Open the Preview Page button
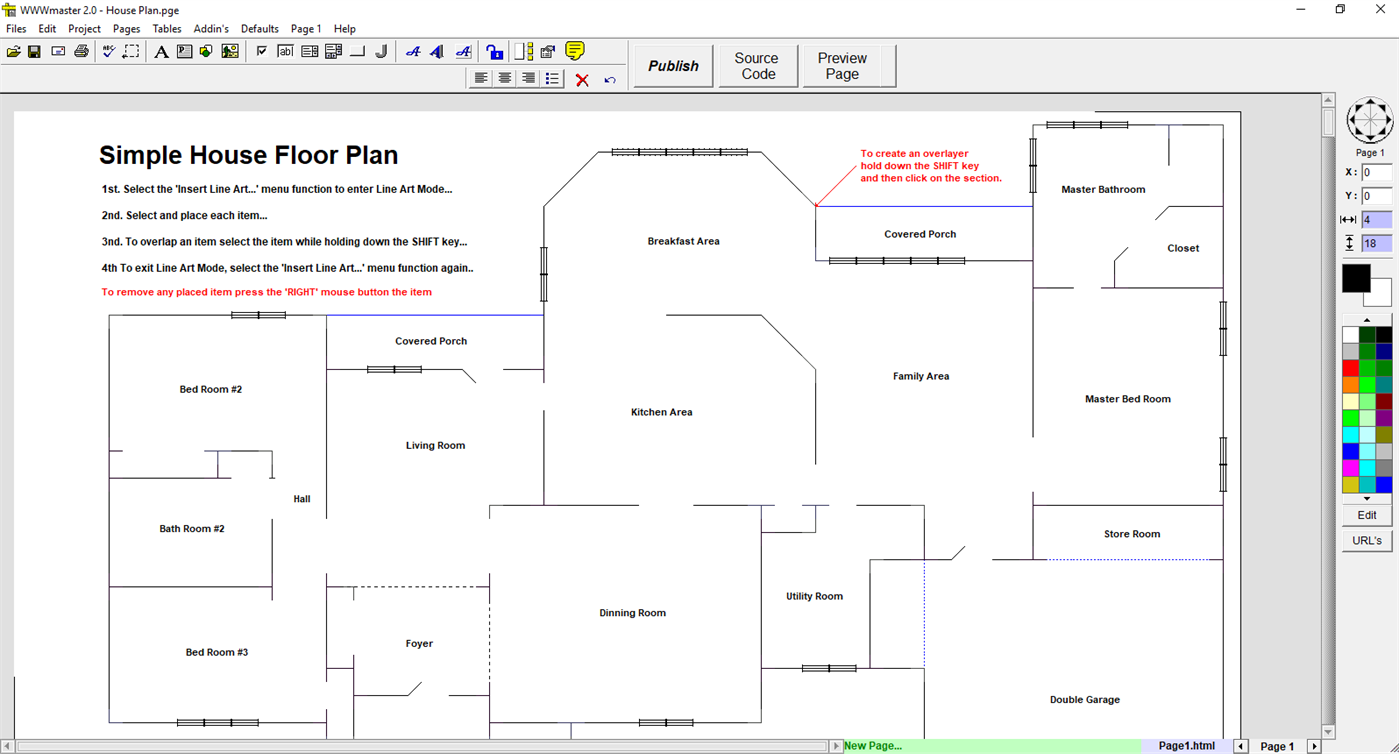 point(841,65)
